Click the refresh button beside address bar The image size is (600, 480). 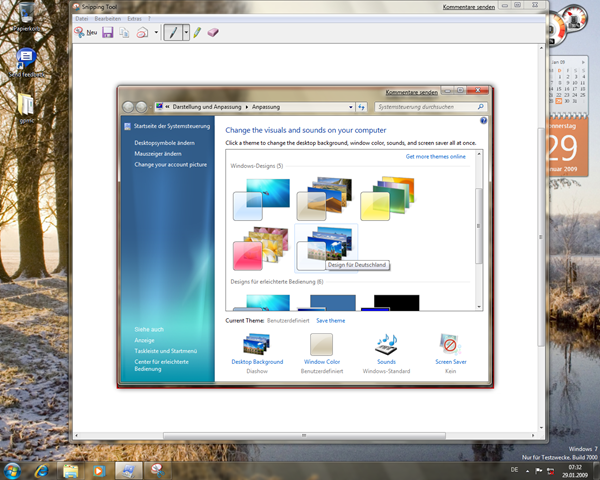click(x=362, y=107)
